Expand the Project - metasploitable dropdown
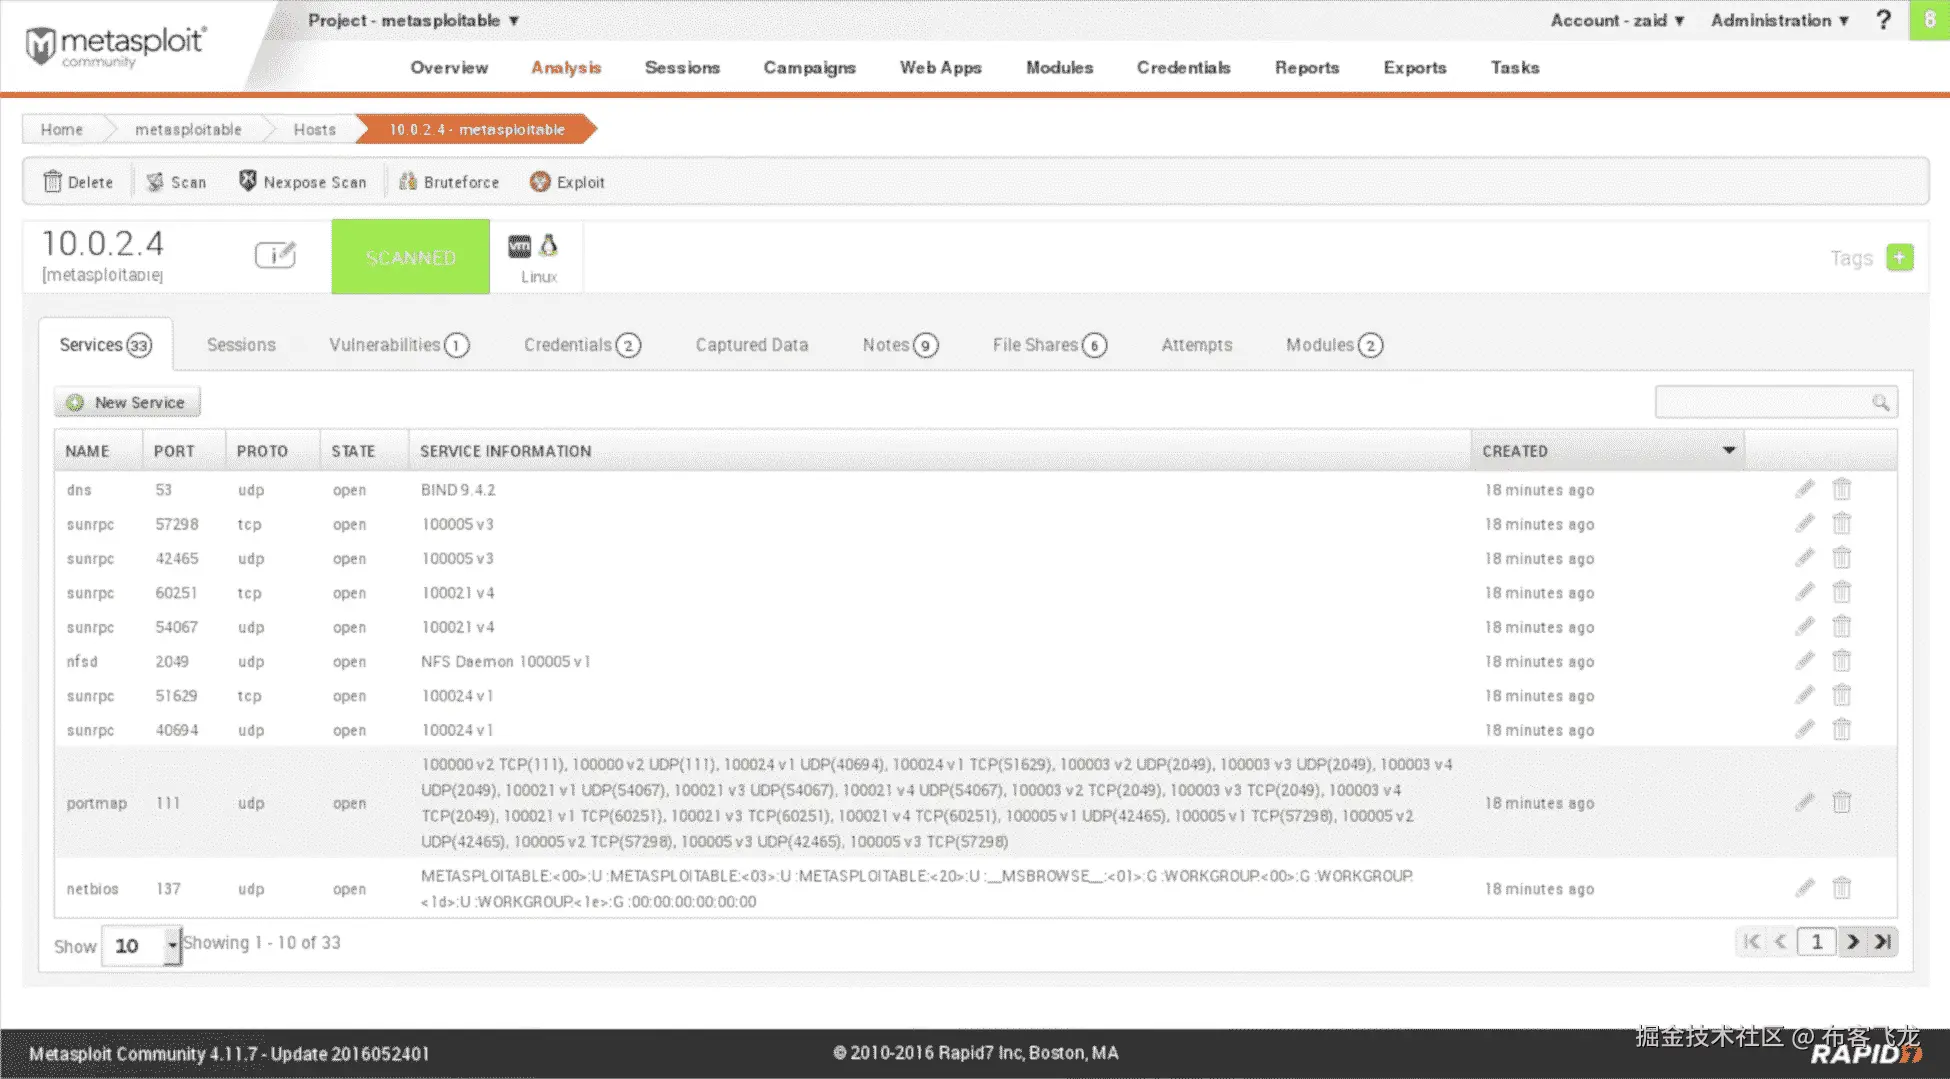The height and width of the screenshot is (1079, 1950). pos(413,20)
